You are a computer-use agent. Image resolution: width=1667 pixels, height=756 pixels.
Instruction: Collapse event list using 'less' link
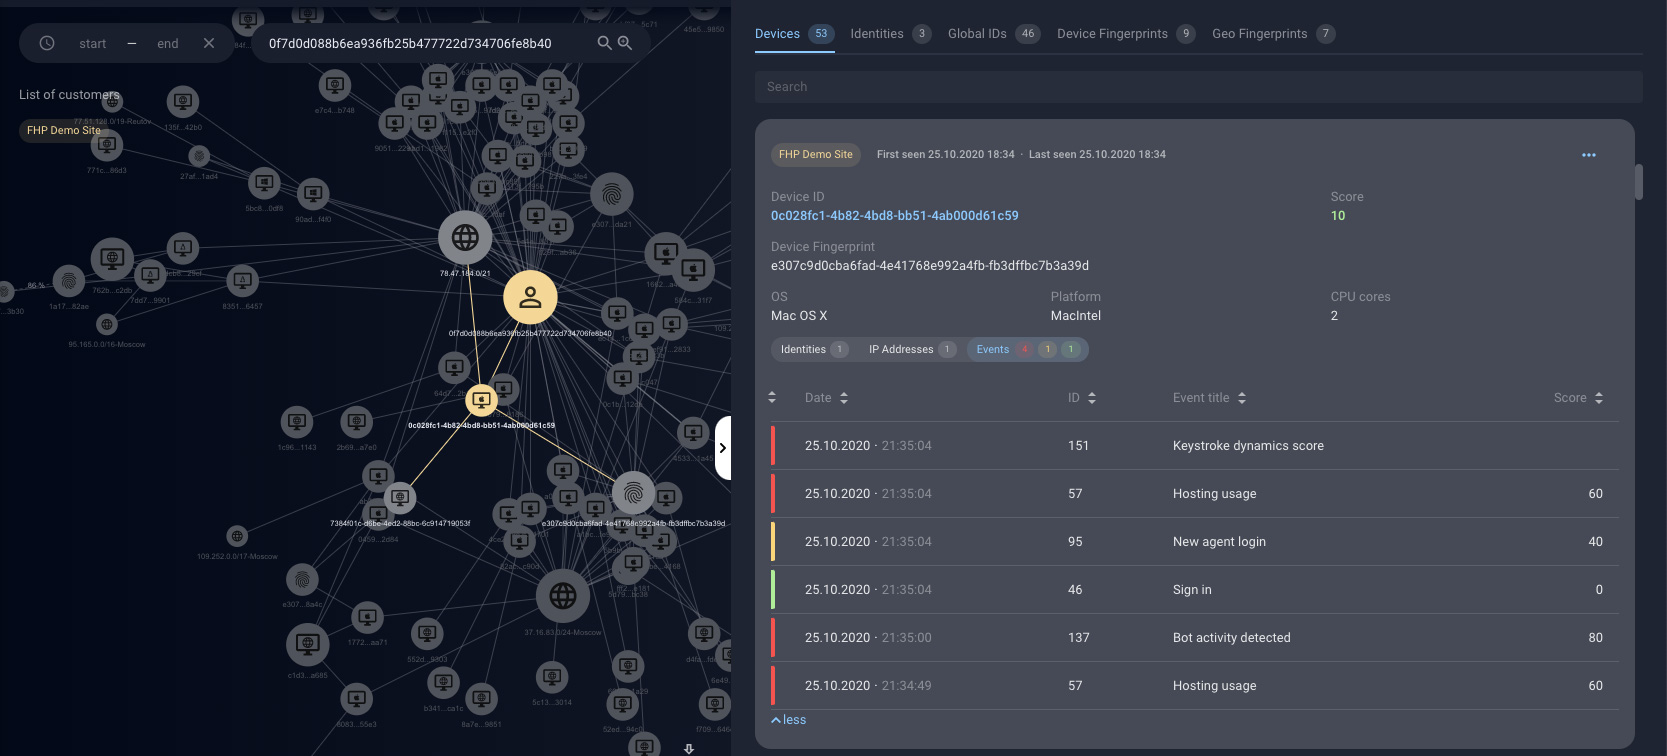pos(789,720)
